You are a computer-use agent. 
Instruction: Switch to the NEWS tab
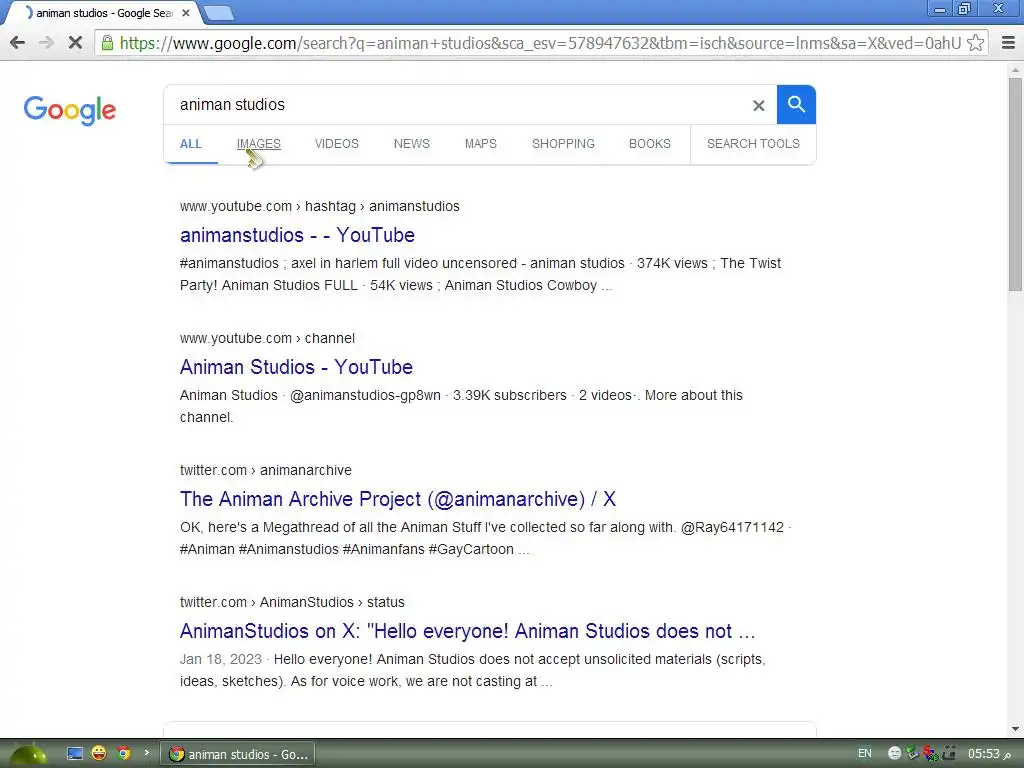click(x=411, y=144)
